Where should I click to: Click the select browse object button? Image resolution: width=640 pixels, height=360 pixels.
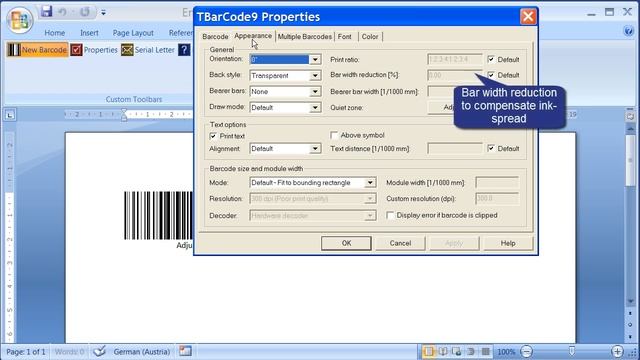click(x=630, y=325)
